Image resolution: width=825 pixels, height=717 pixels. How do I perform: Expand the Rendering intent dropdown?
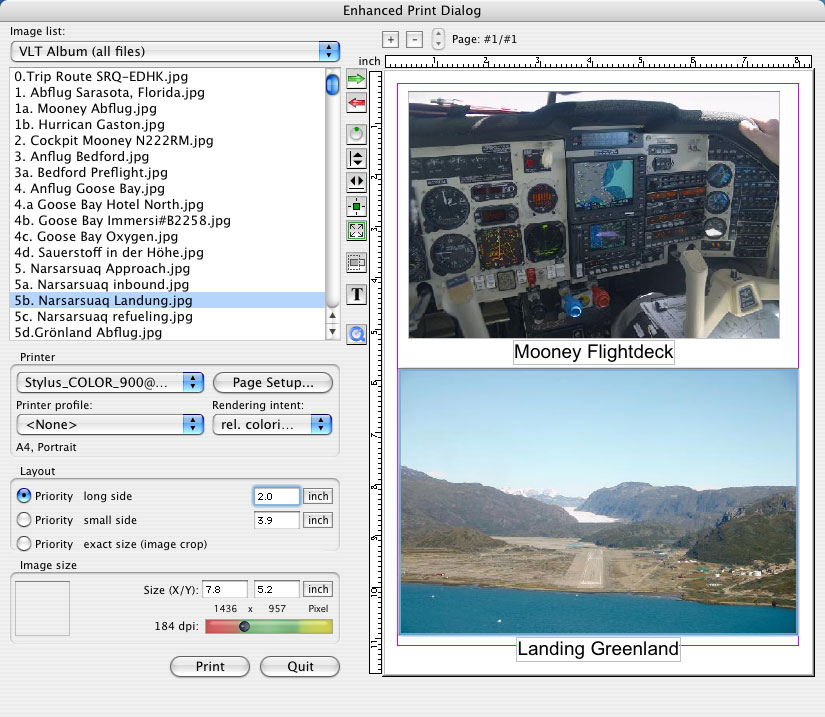271,425
